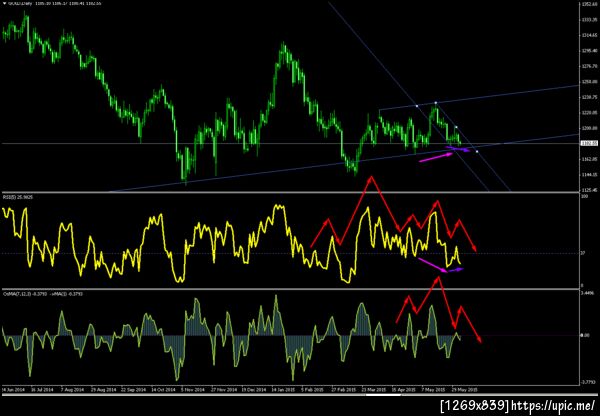The height and width of the screenshot is (416, 600).
Task: Click the 27 Feb 2015 date on the time axis
Action: coord(344,389)
